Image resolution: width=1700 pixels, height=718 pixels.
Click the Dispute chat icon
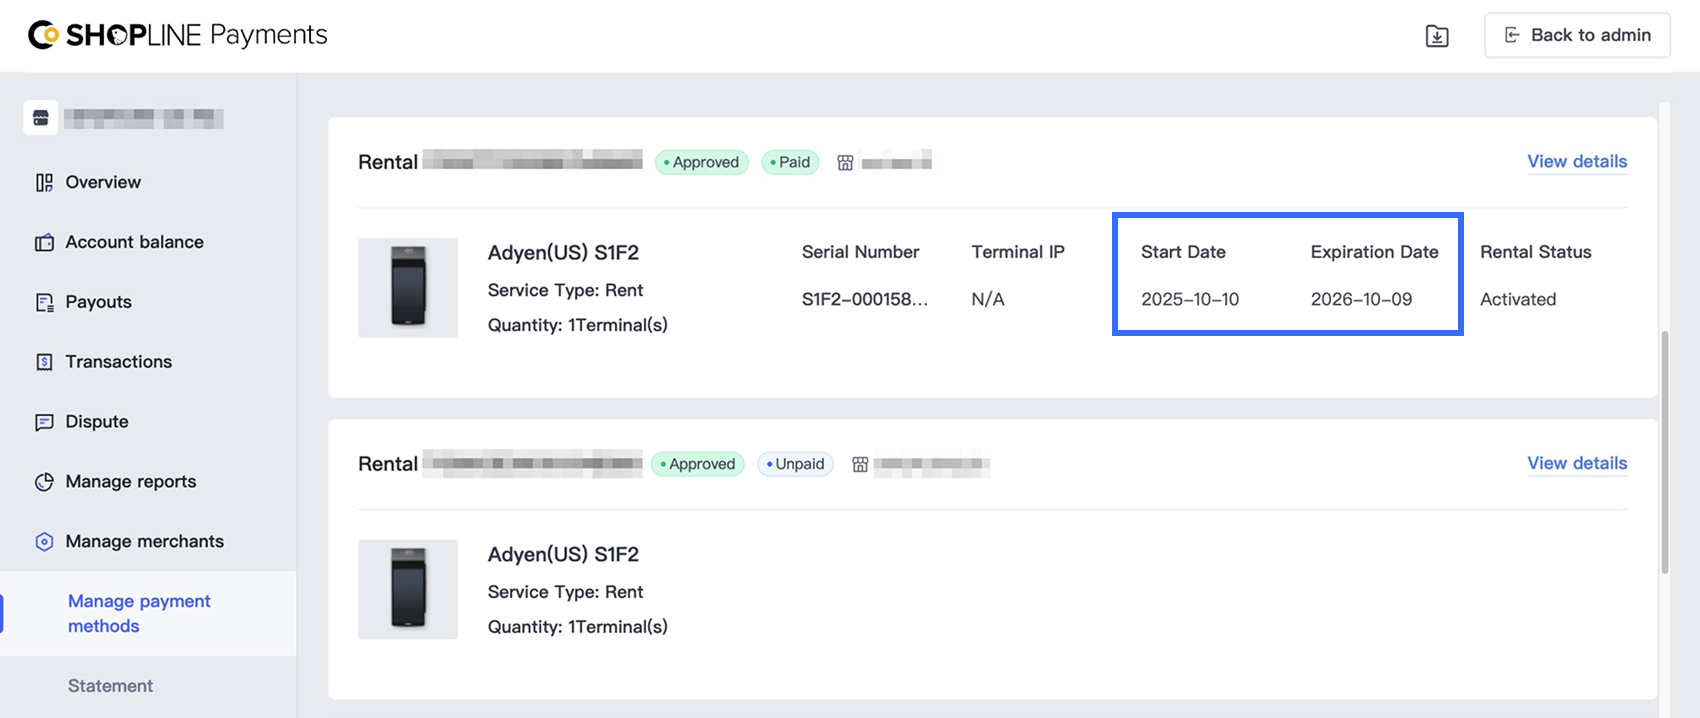point(44,422)
